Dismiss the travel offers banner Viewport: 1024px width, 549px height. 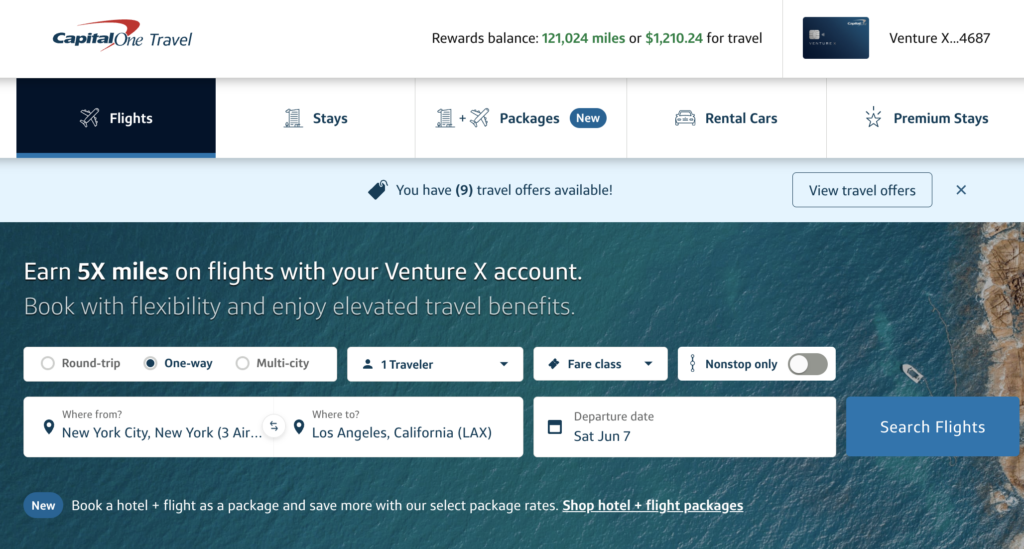pos(961,190)
